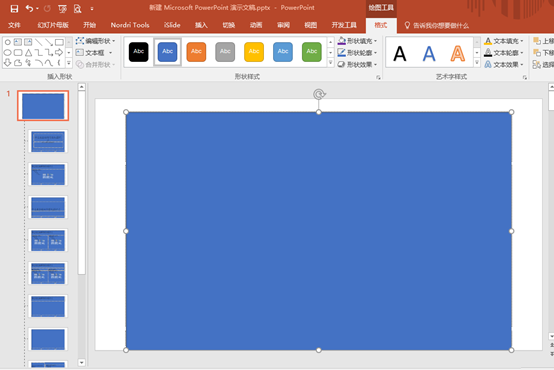This screenshot has height=370, width=554.
Task: Switch to the 插入 ribbon tab
Action: [x=201, y=25]
